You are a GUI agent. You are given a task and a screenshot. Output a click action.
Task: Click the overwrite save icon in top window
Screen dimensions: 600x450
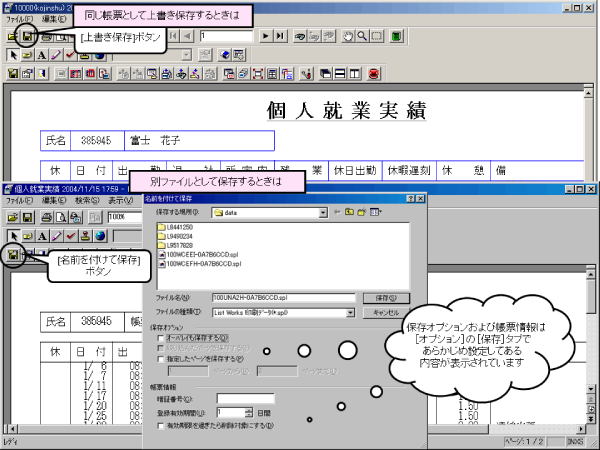(x=27, y=36)
